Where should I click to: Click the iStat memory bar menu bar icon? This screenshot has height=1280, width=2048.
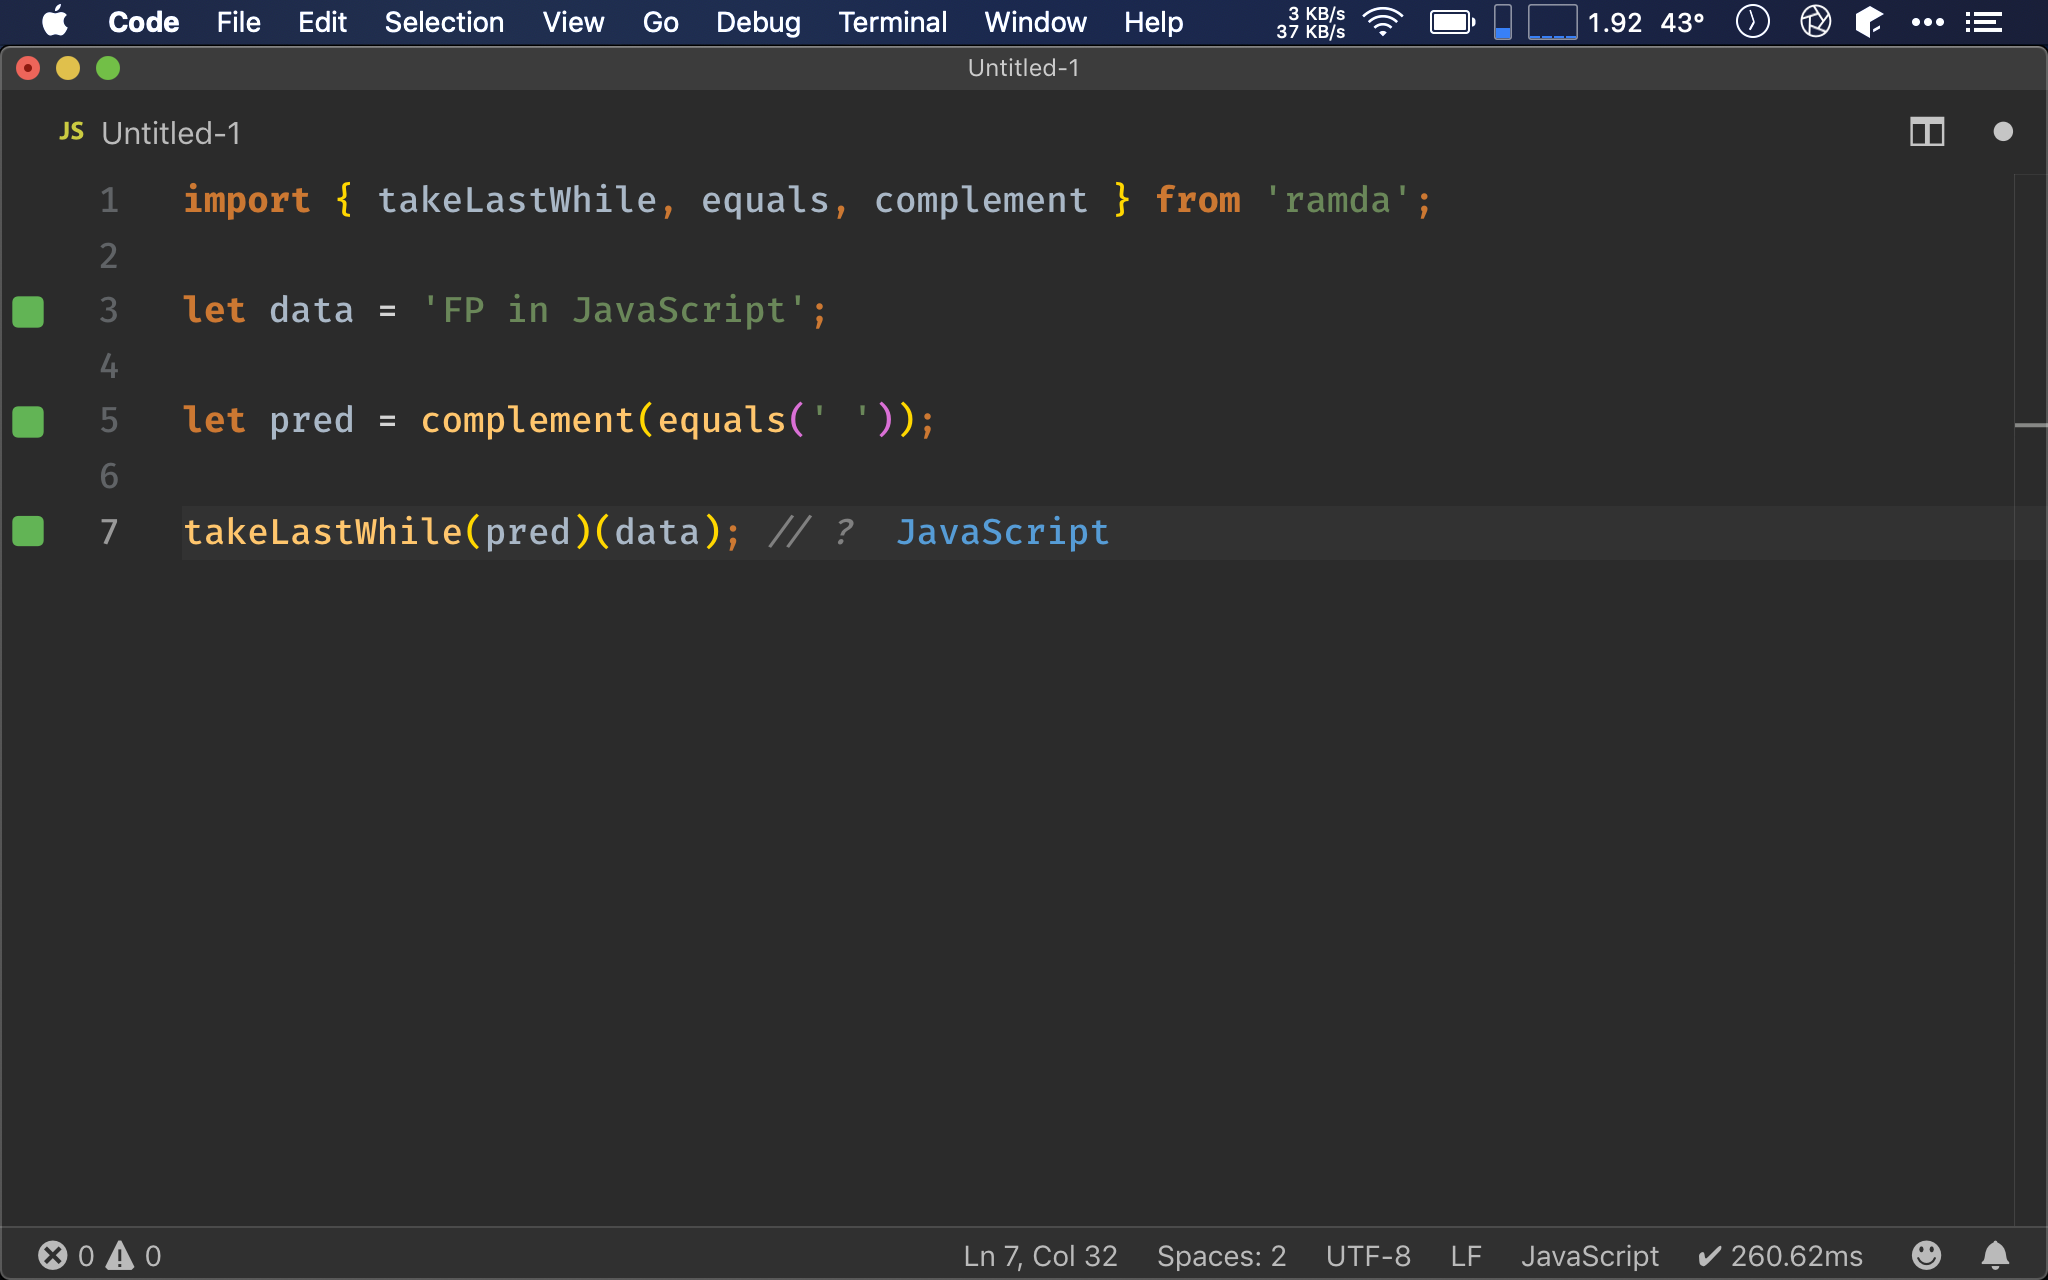tap(1502, 22)
